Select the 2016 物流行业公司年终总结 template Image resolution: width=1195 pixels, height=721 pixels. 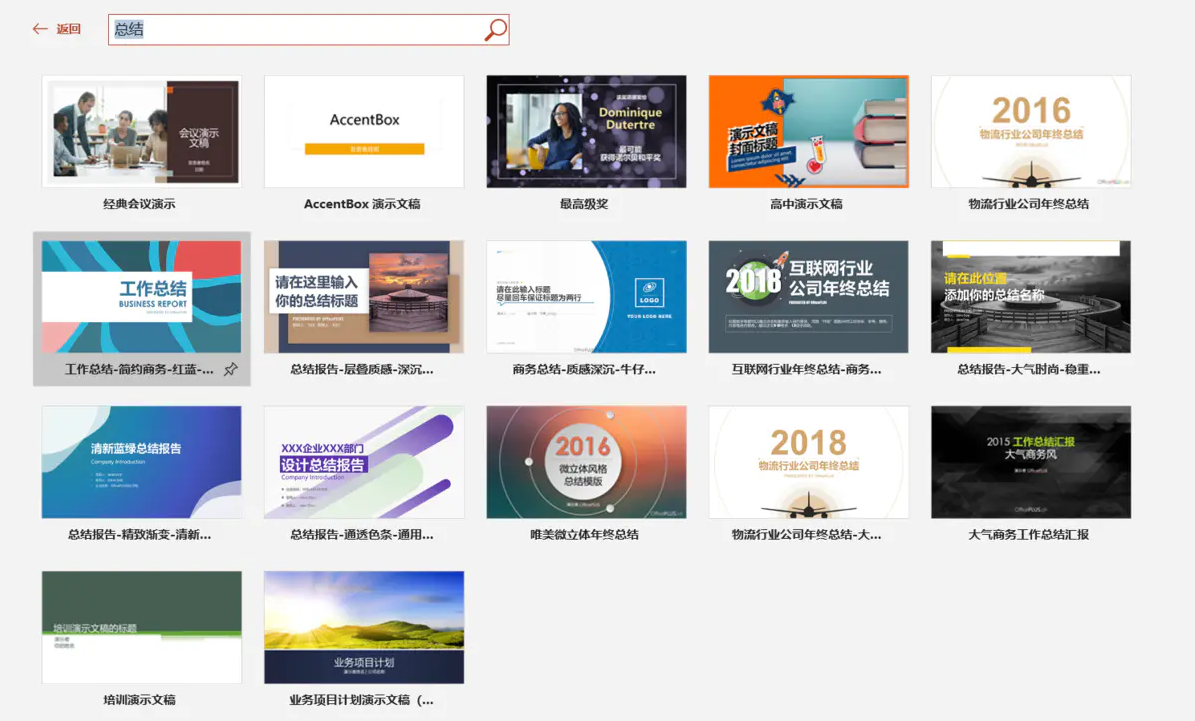click(1031, 131)
